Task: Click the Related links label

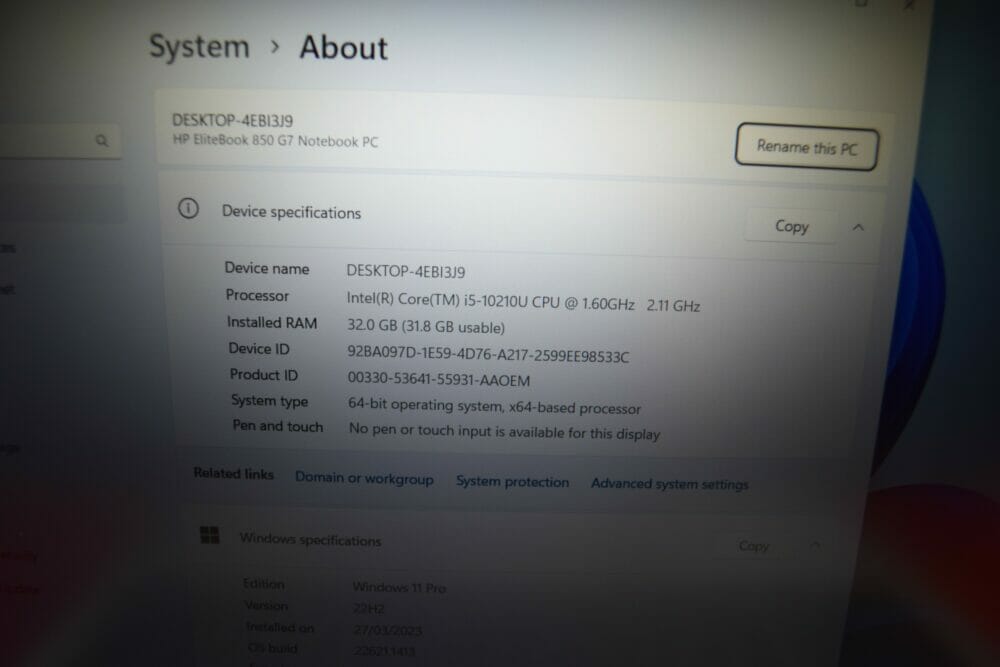Action: pyautogui.click(x=233, y=473)
